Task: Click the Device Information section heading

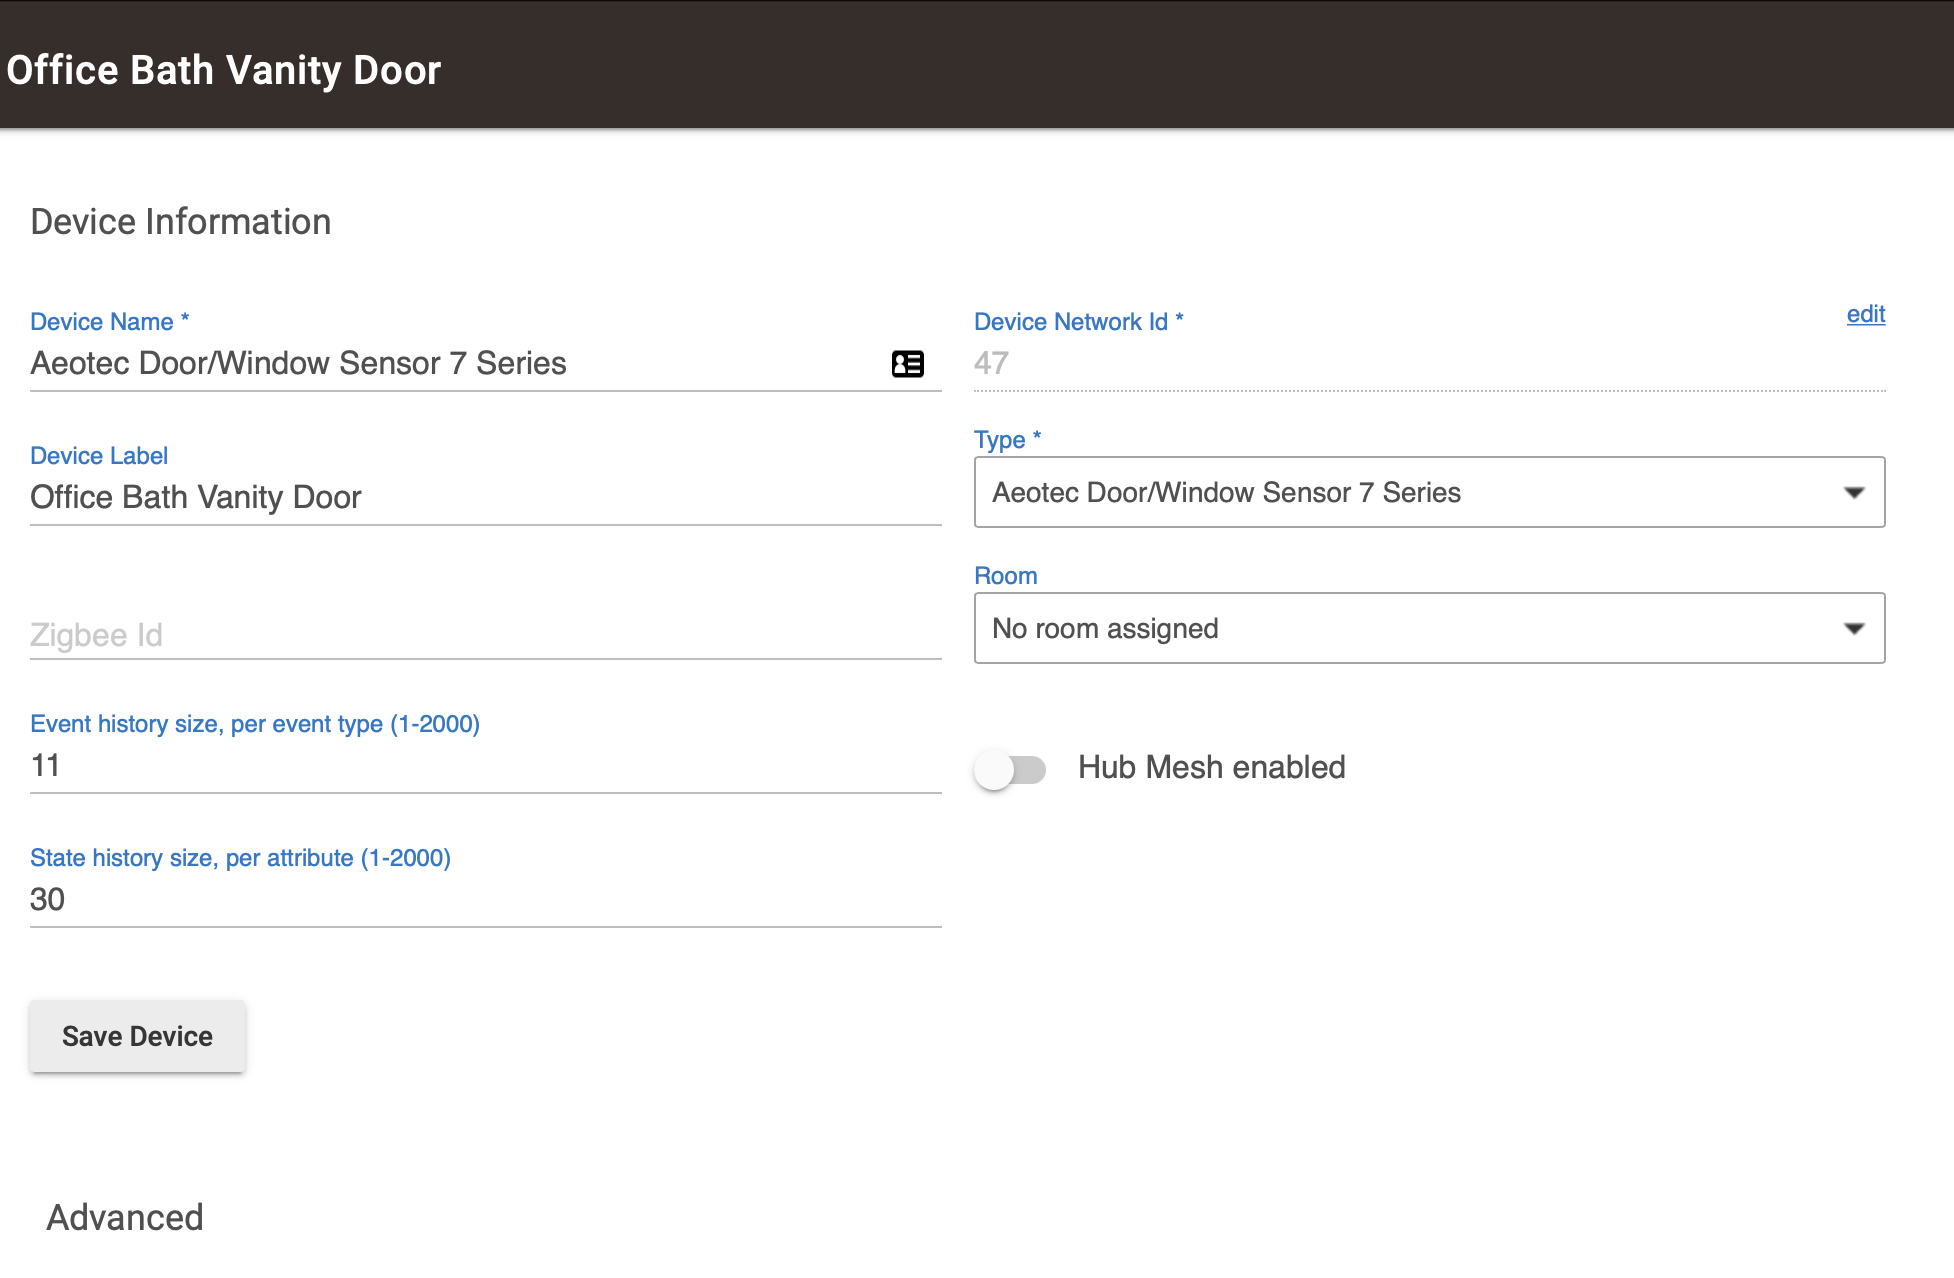Action: click(181, 222)
